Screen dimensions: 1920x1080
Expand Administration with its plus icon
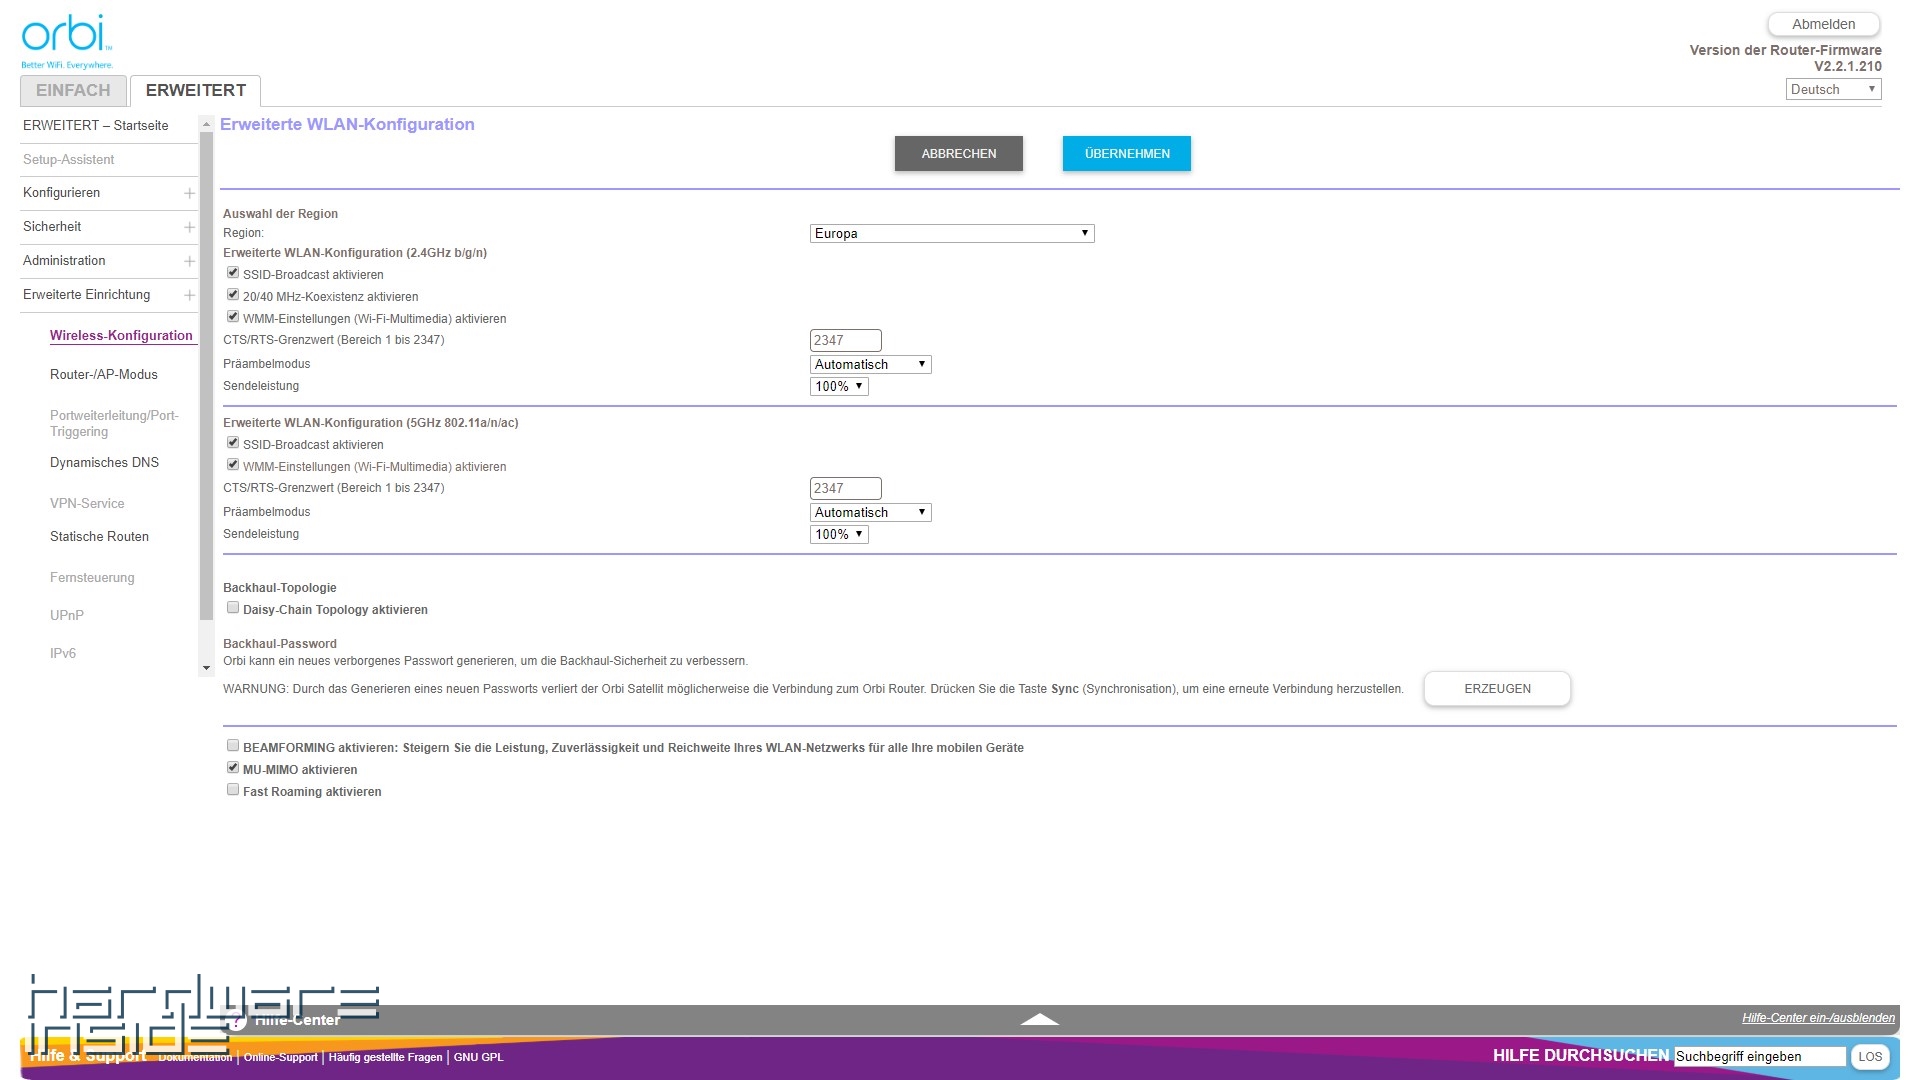tap(189, 261)
